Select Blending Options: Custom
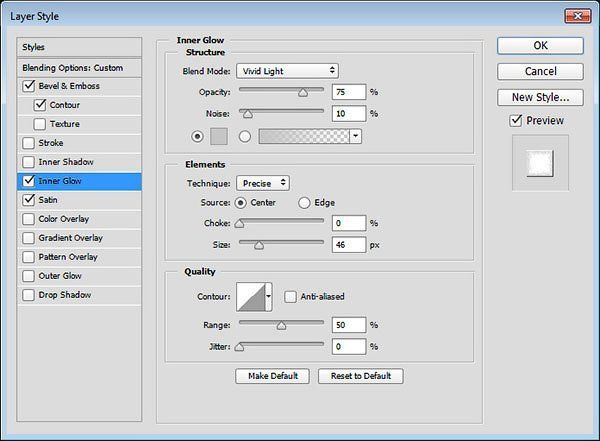The height and width of the screenshot is (441, 600). click(79, 68)
